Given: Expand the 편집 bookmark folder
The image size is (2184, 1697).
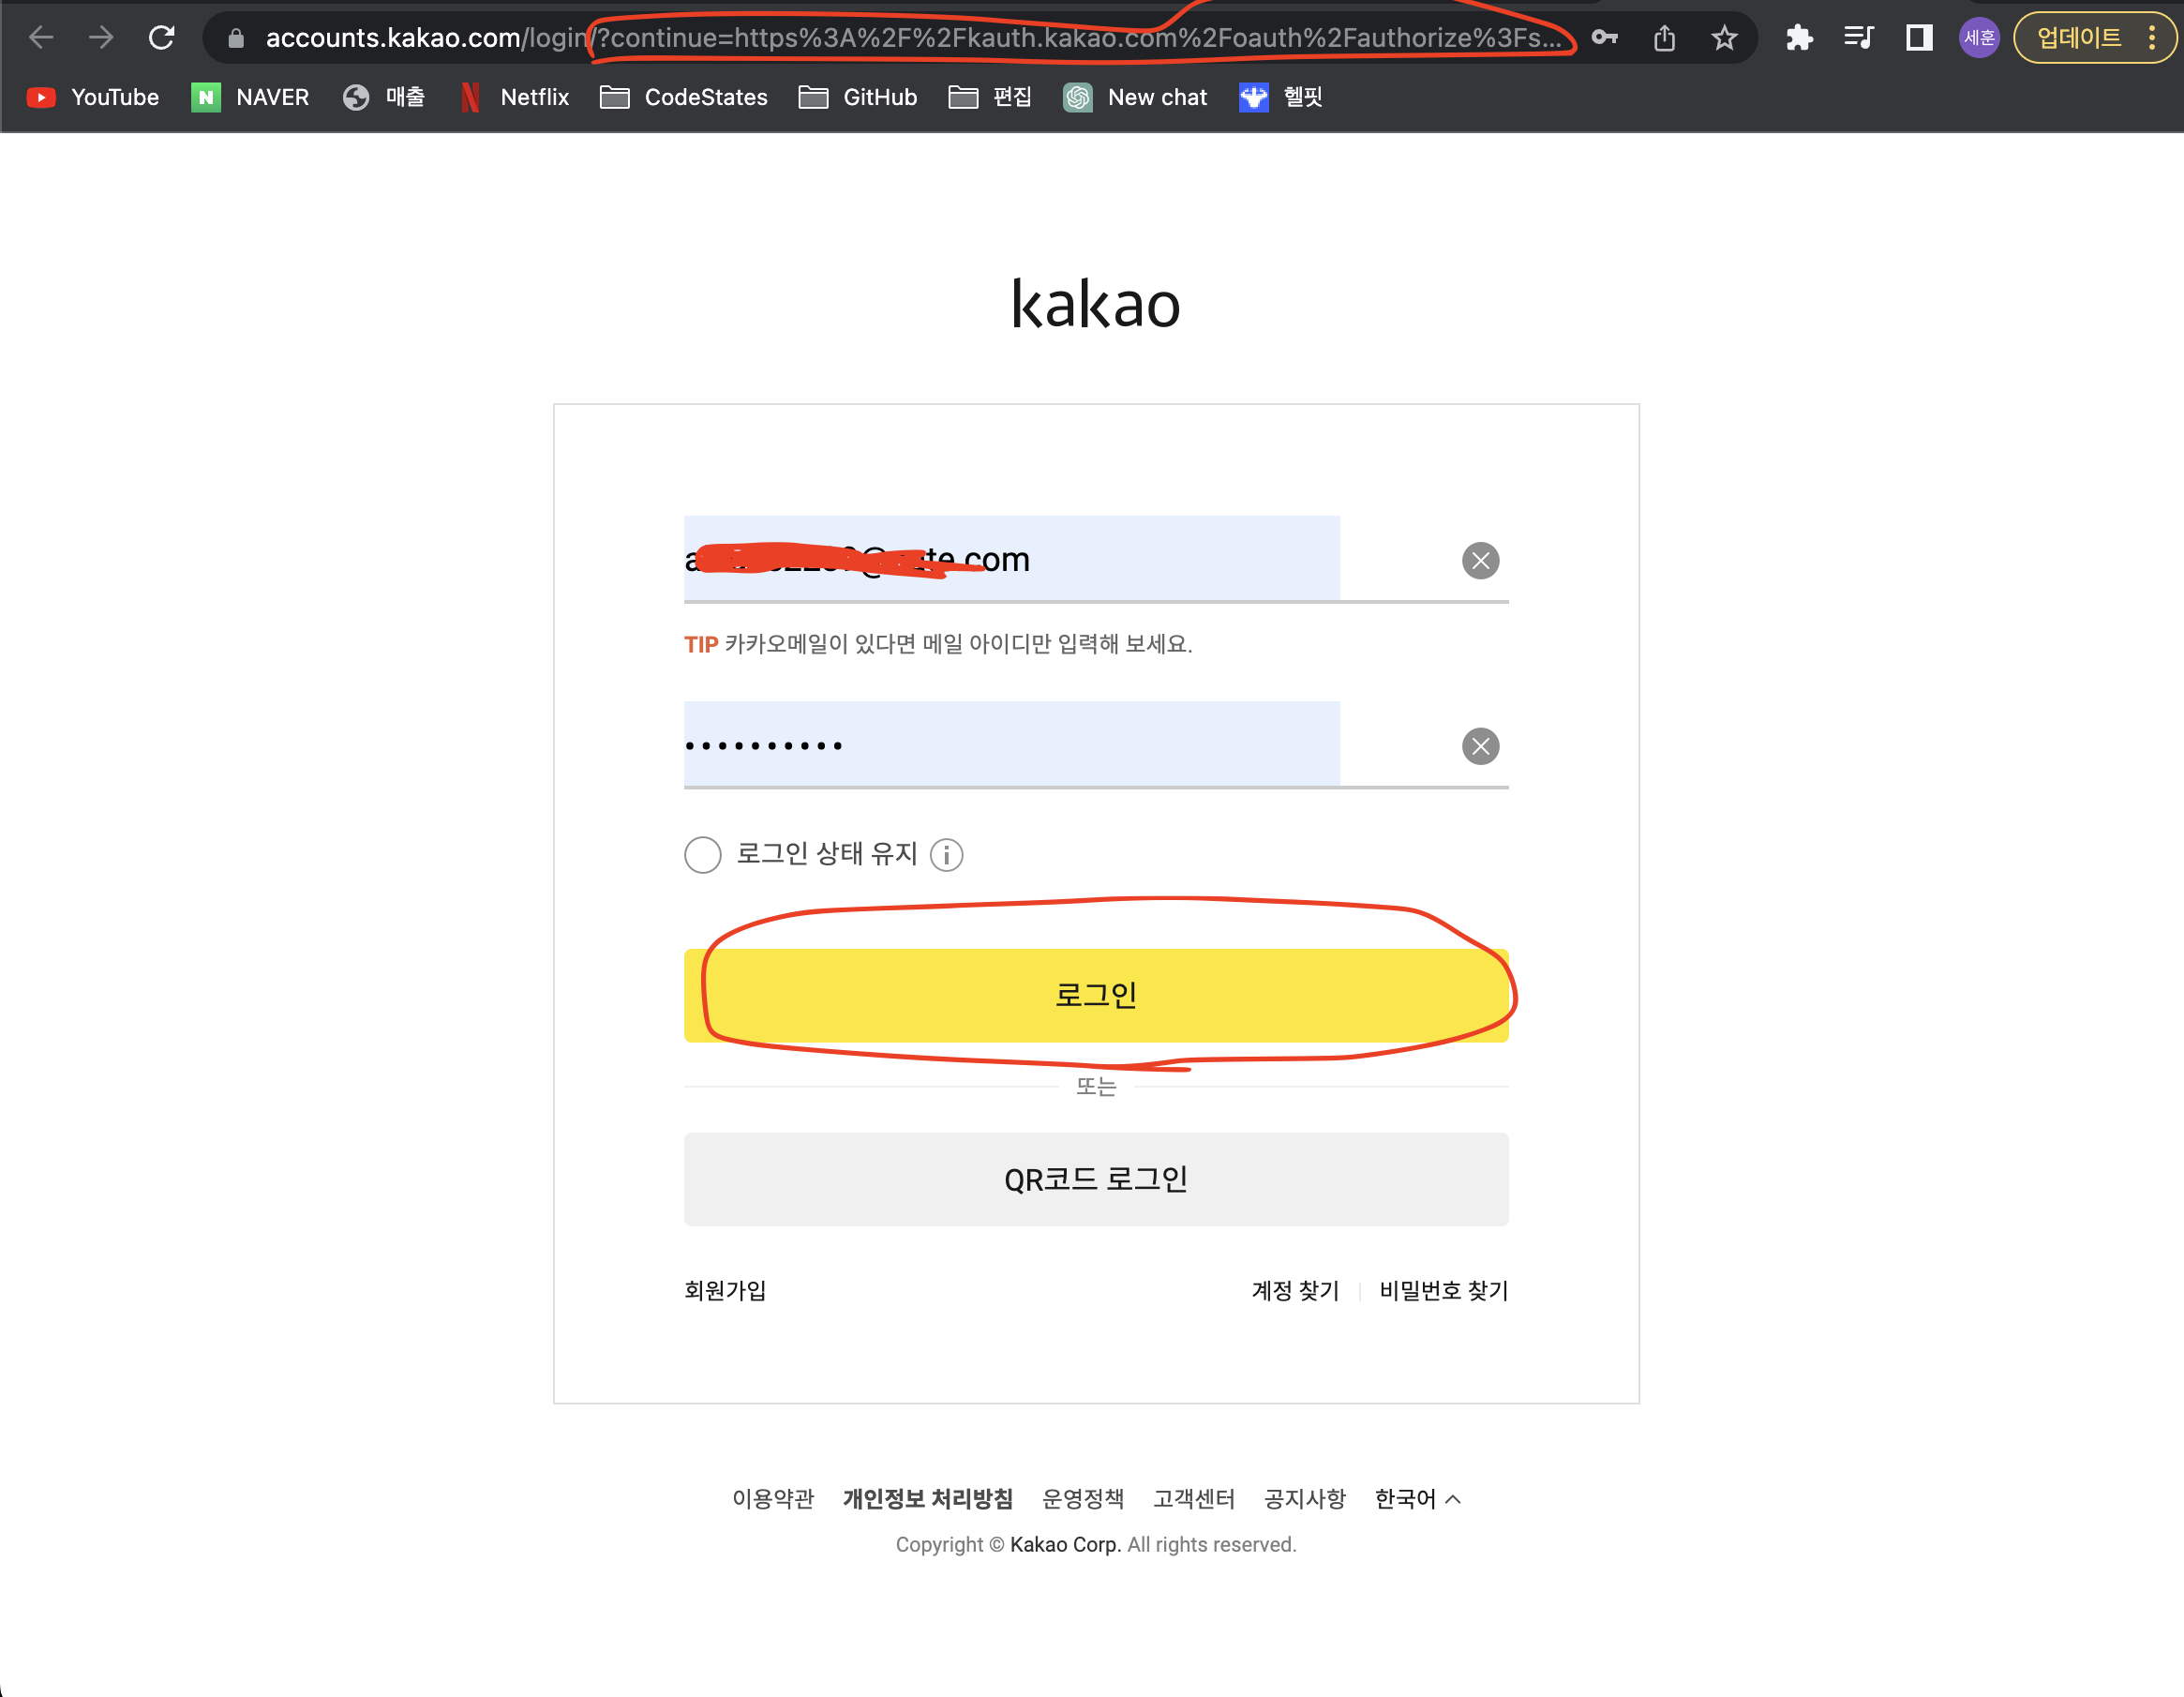Looking at the screenshot, I should [990, 97].
